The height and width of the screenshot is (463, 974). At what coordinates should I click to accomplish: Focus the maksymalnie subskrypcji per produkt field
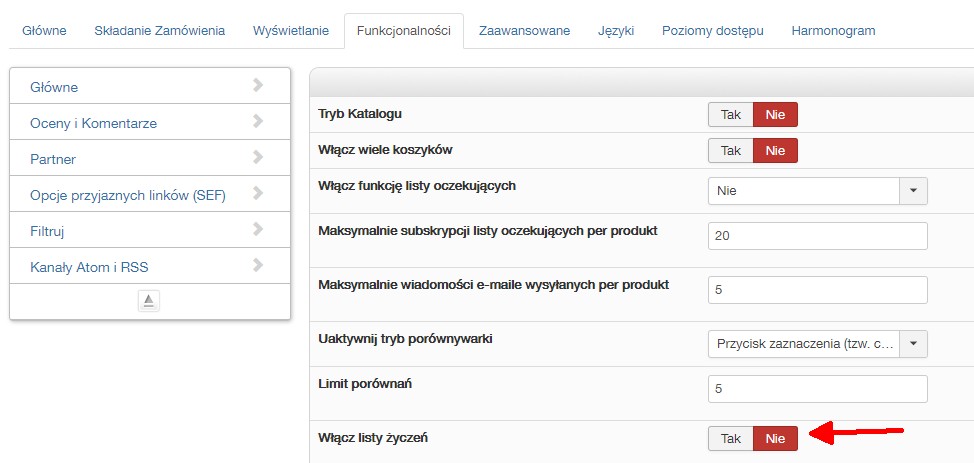pos(817,235)
